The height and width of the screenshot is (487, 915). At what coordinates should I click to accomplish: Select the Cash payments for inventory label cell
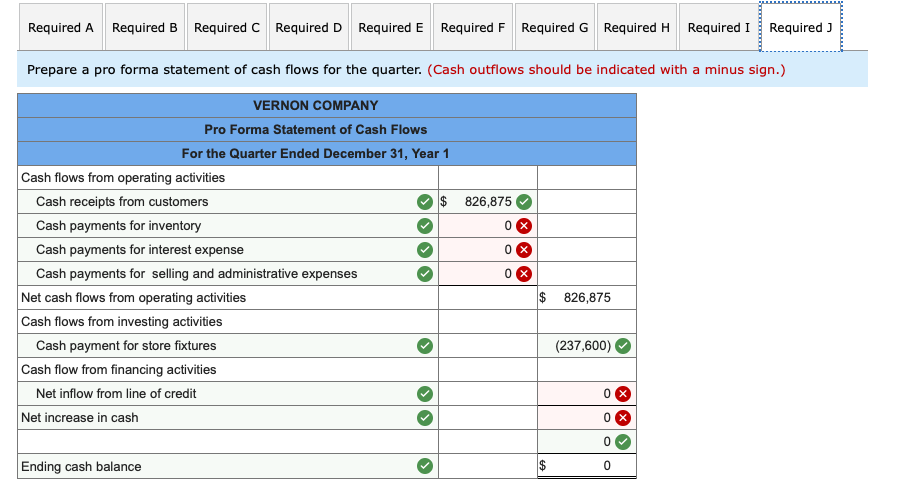228,226
